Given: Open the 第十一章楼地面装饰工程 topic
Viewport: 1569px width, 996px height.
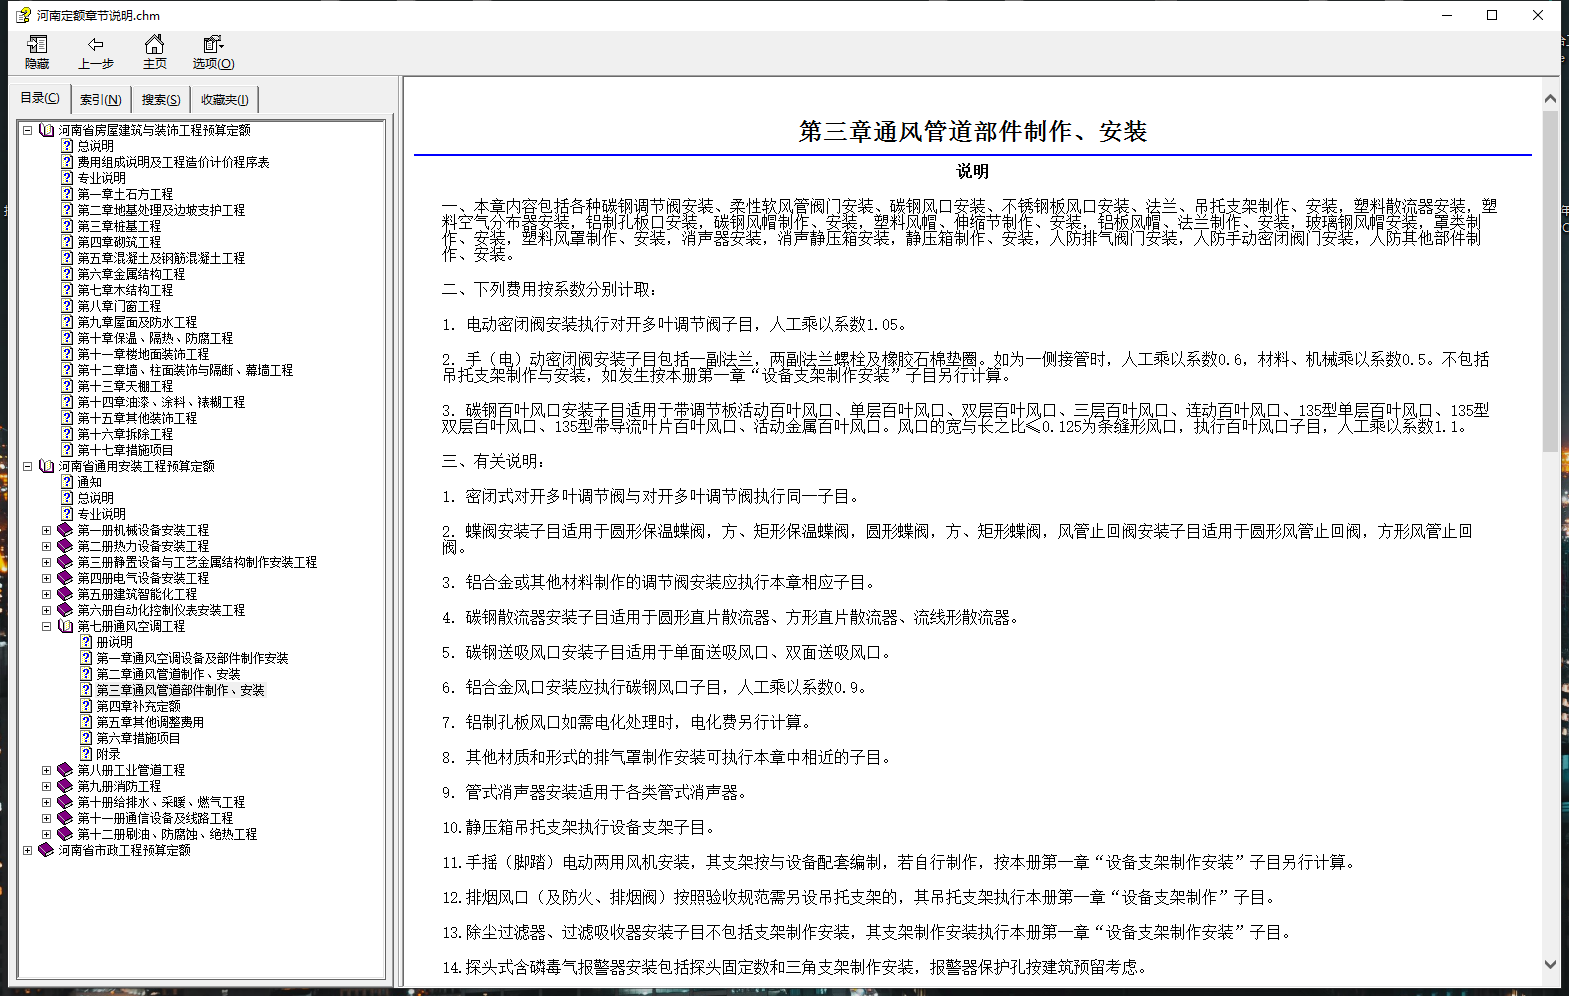Looking at the screenshot, I should click(143, 354).
